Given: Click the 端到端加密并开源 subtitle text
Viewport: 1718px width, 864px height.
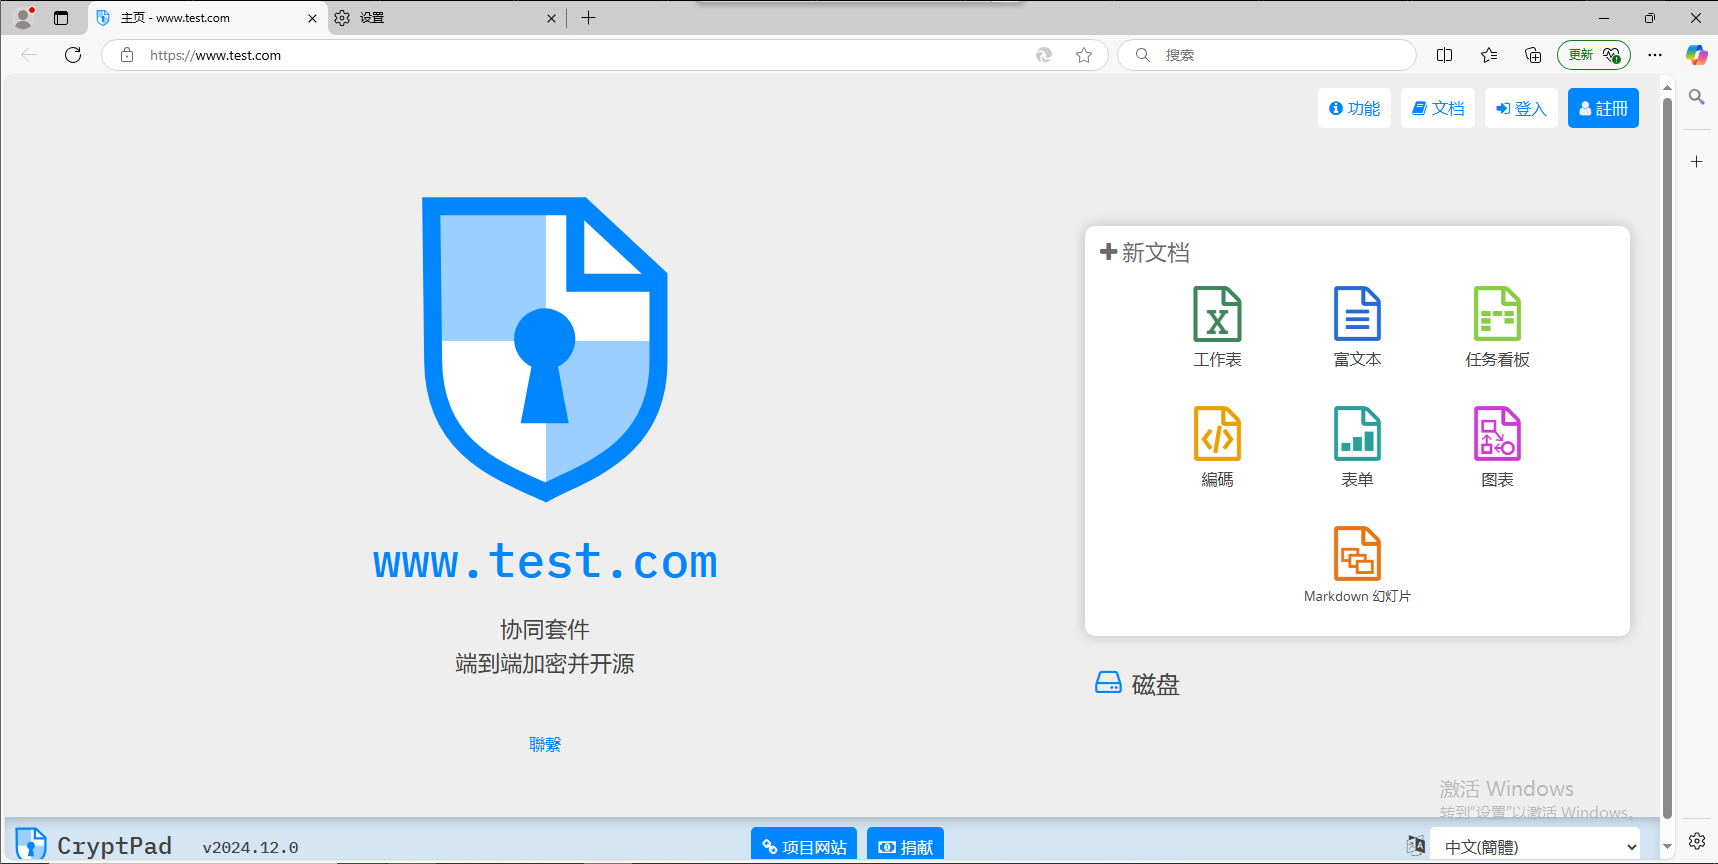Looking at the screenshot, I should click(x=545, y=663).
